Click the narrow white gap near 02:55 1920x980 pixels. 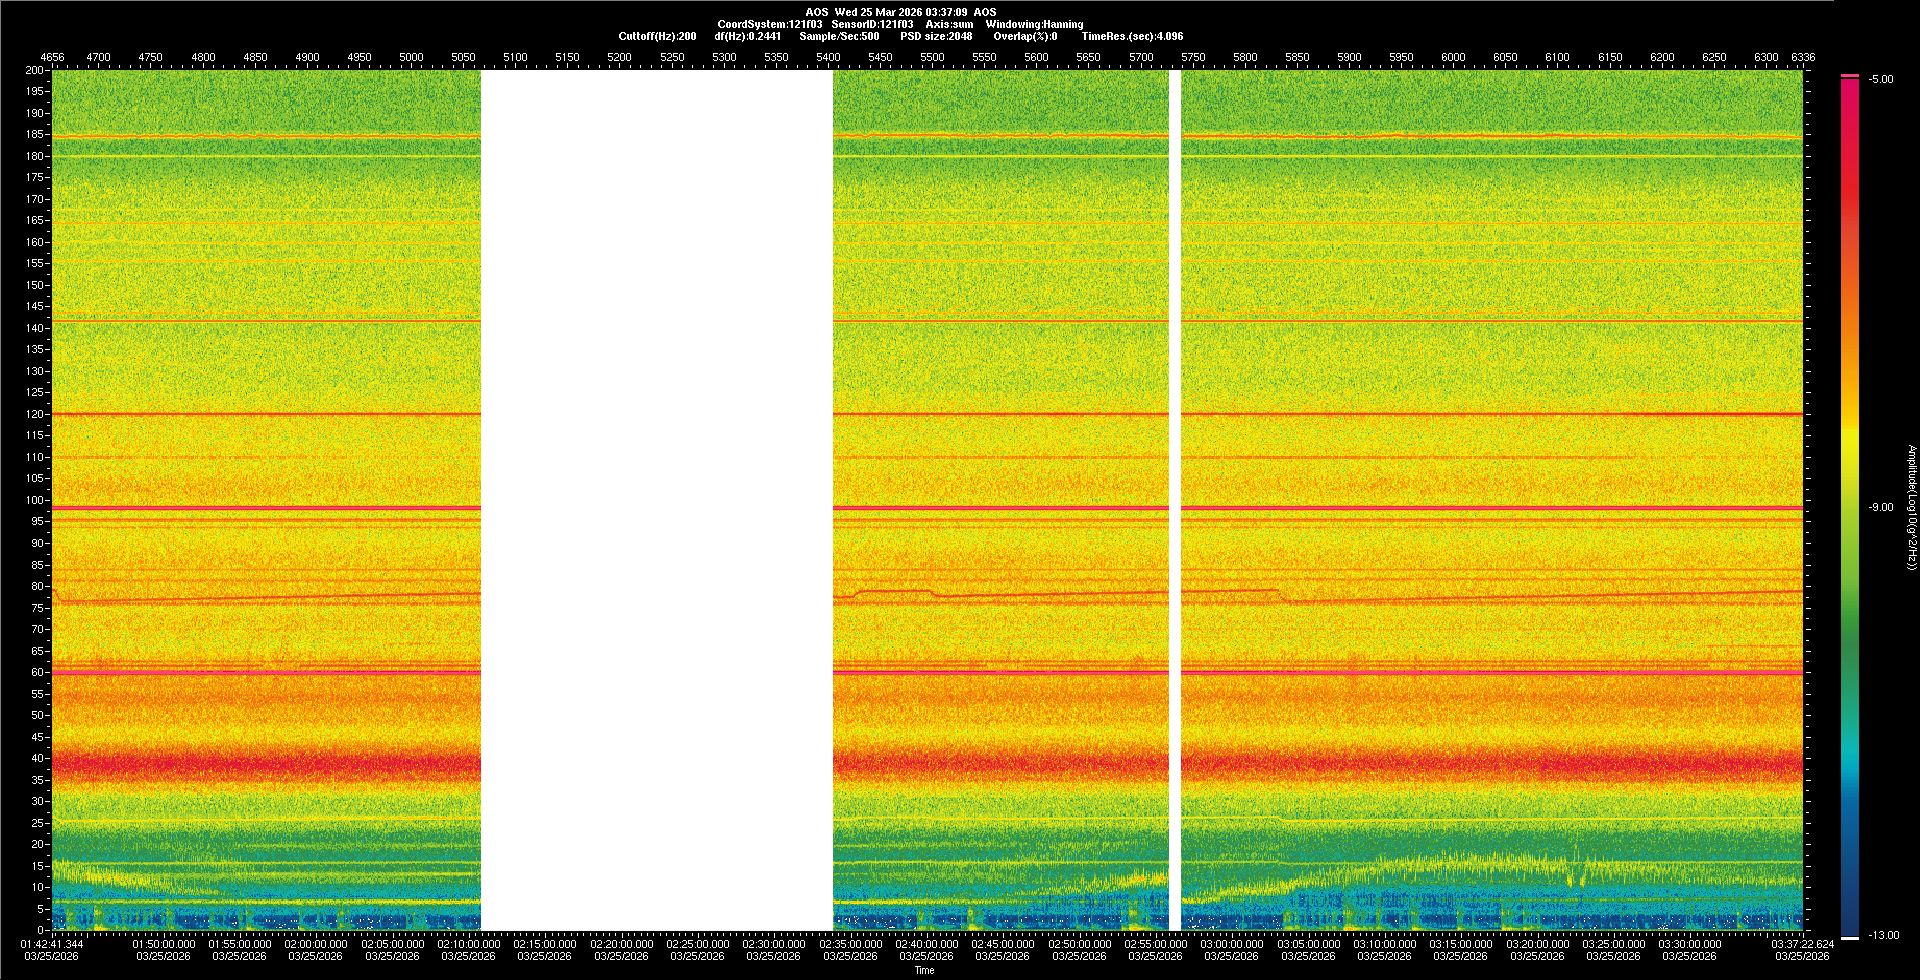click(1175, 500)
